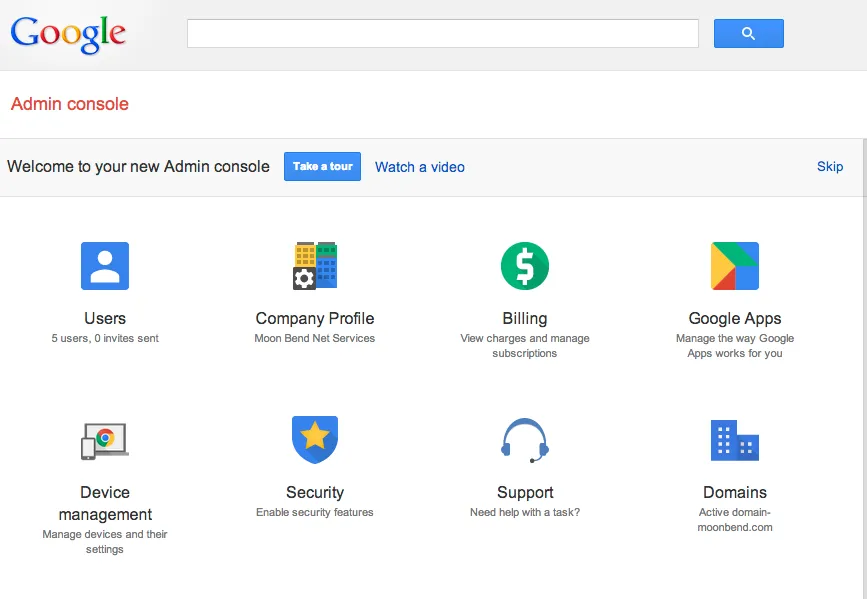Open the Security shield star icon

[315, 440]
